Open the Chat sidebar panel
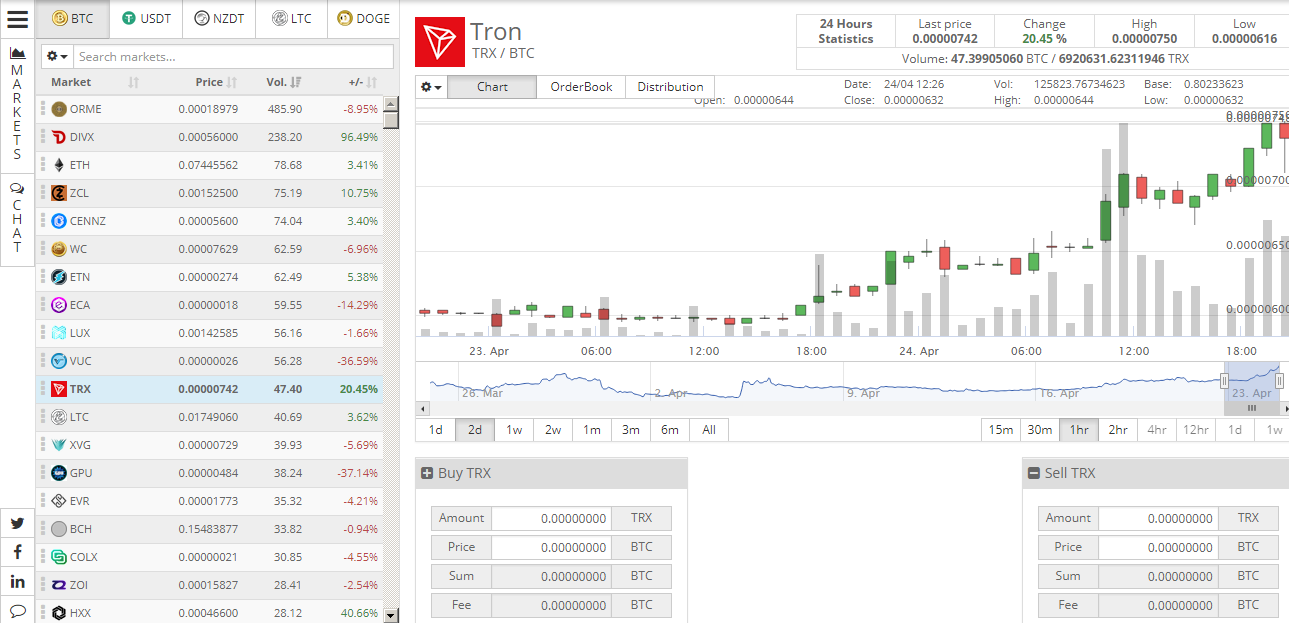The width and height of the screenshot is (1289, 623). point(17,219)
